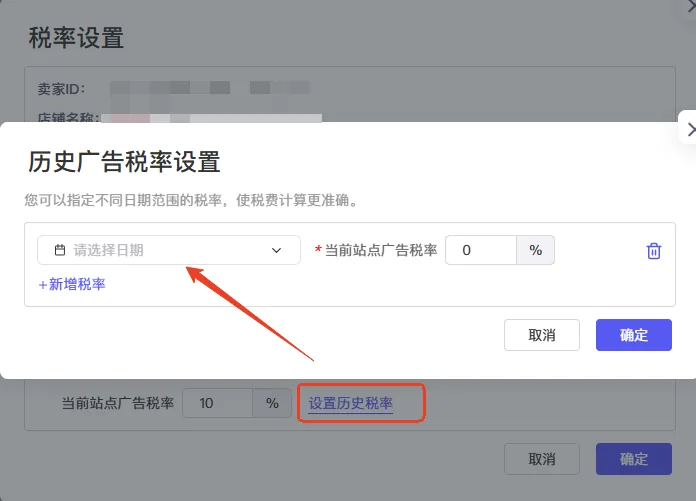Click the calendar icon in date picker

59,250
